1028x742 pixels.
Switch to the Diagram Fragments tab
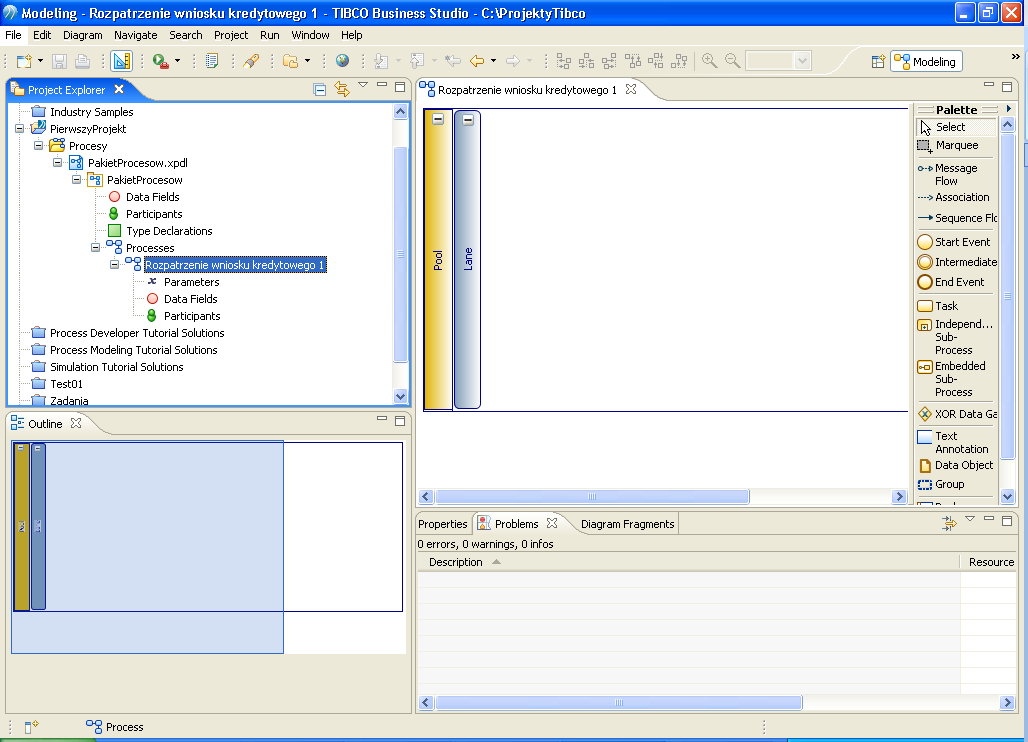tap(627, 524)
